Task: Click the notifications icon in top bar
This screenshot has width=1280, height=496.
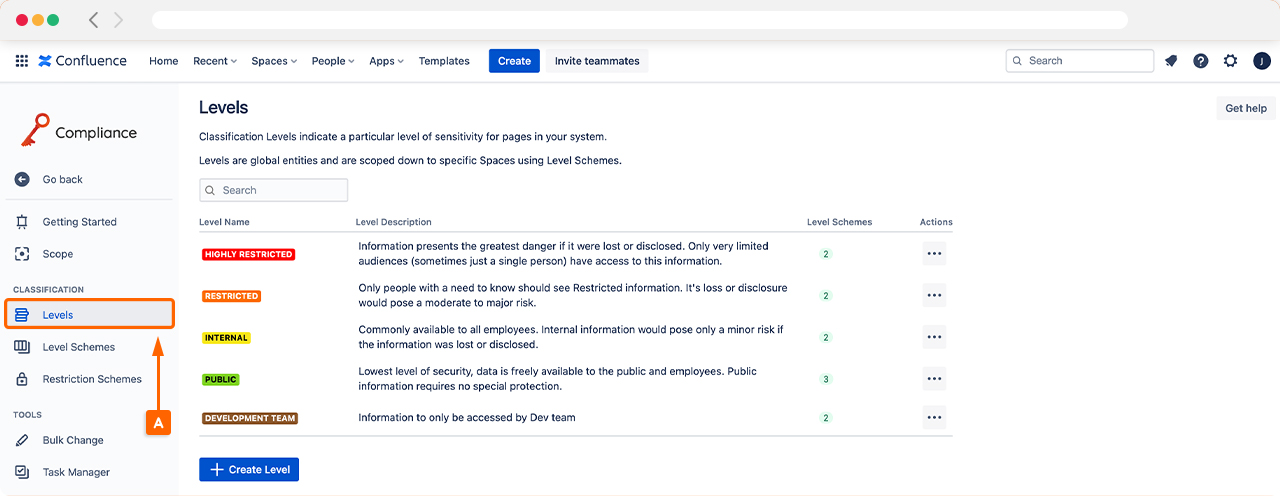Action: pos(1171,61)
